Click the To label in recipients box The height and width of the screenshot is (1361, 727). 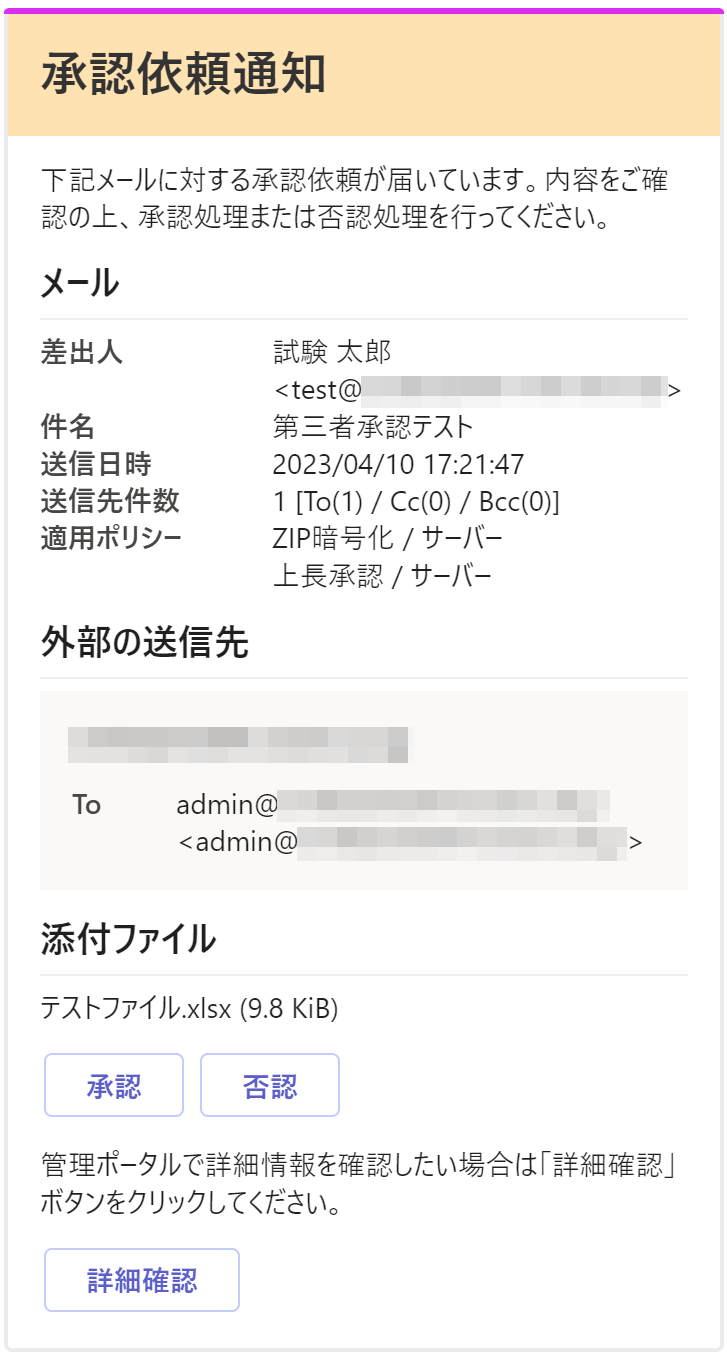[x=87, y=805]
